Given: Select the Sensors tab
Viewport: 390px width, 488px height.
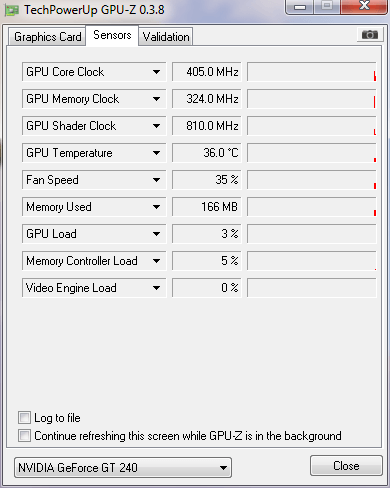Looking at the screenshot, I should 112,35.
